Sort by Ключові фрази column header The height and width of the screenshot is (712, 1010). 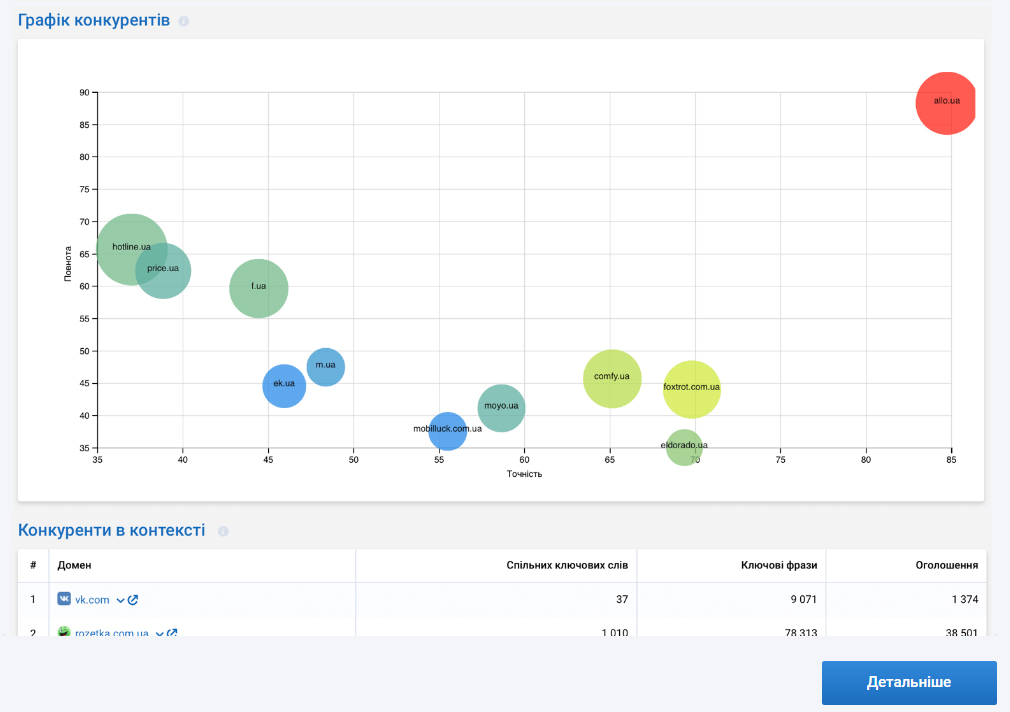(x=779, y=565)
